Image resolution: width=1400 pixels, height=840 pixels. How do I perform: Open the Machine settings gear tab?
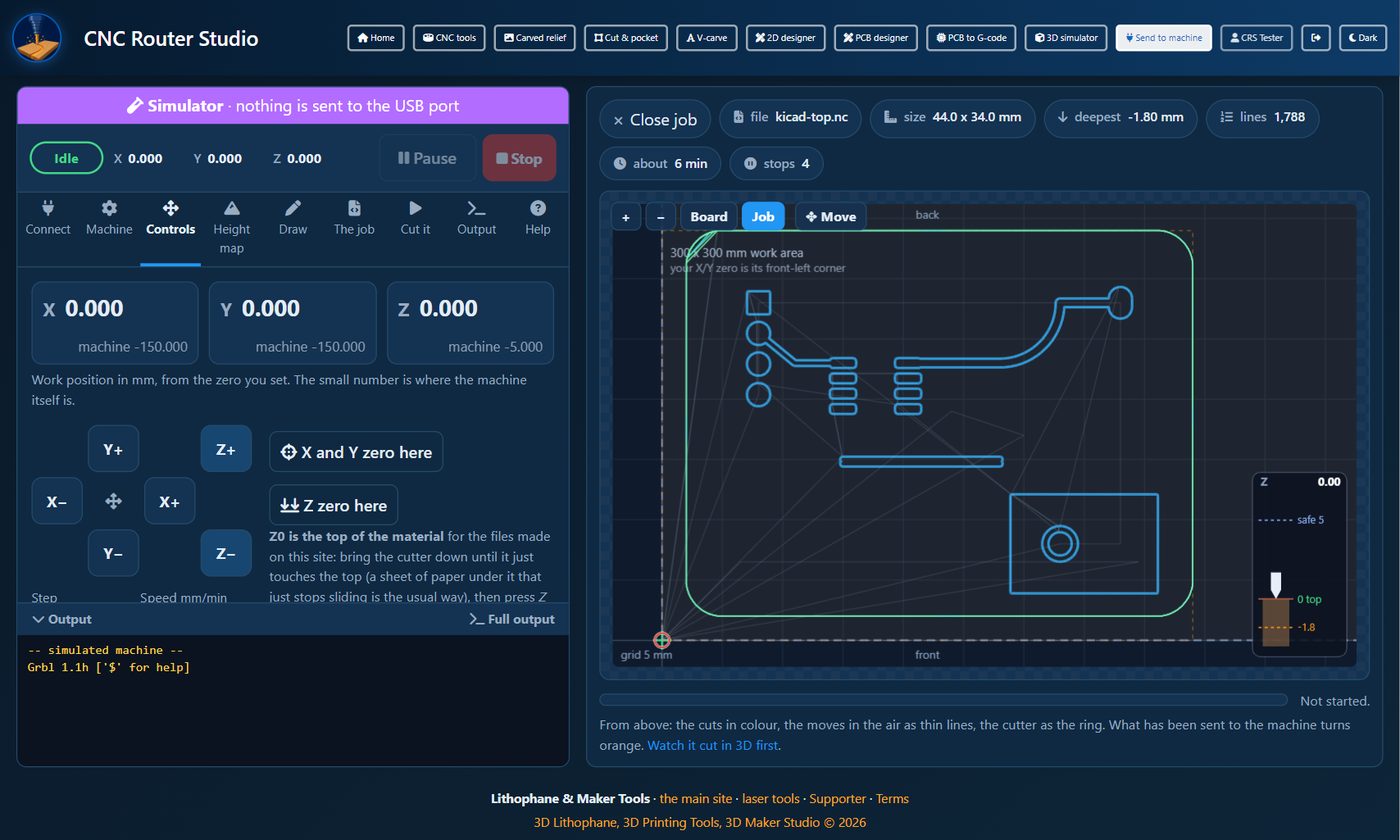(109, 218)
